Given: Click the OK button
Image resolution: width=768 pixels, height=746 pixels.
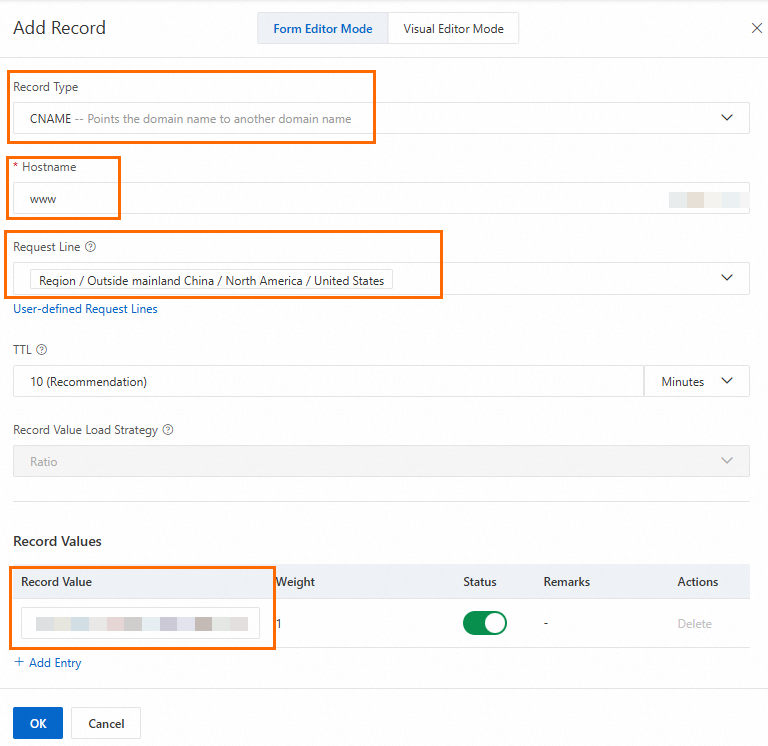Looking at the screenshot, I should [x=38, y=723].
